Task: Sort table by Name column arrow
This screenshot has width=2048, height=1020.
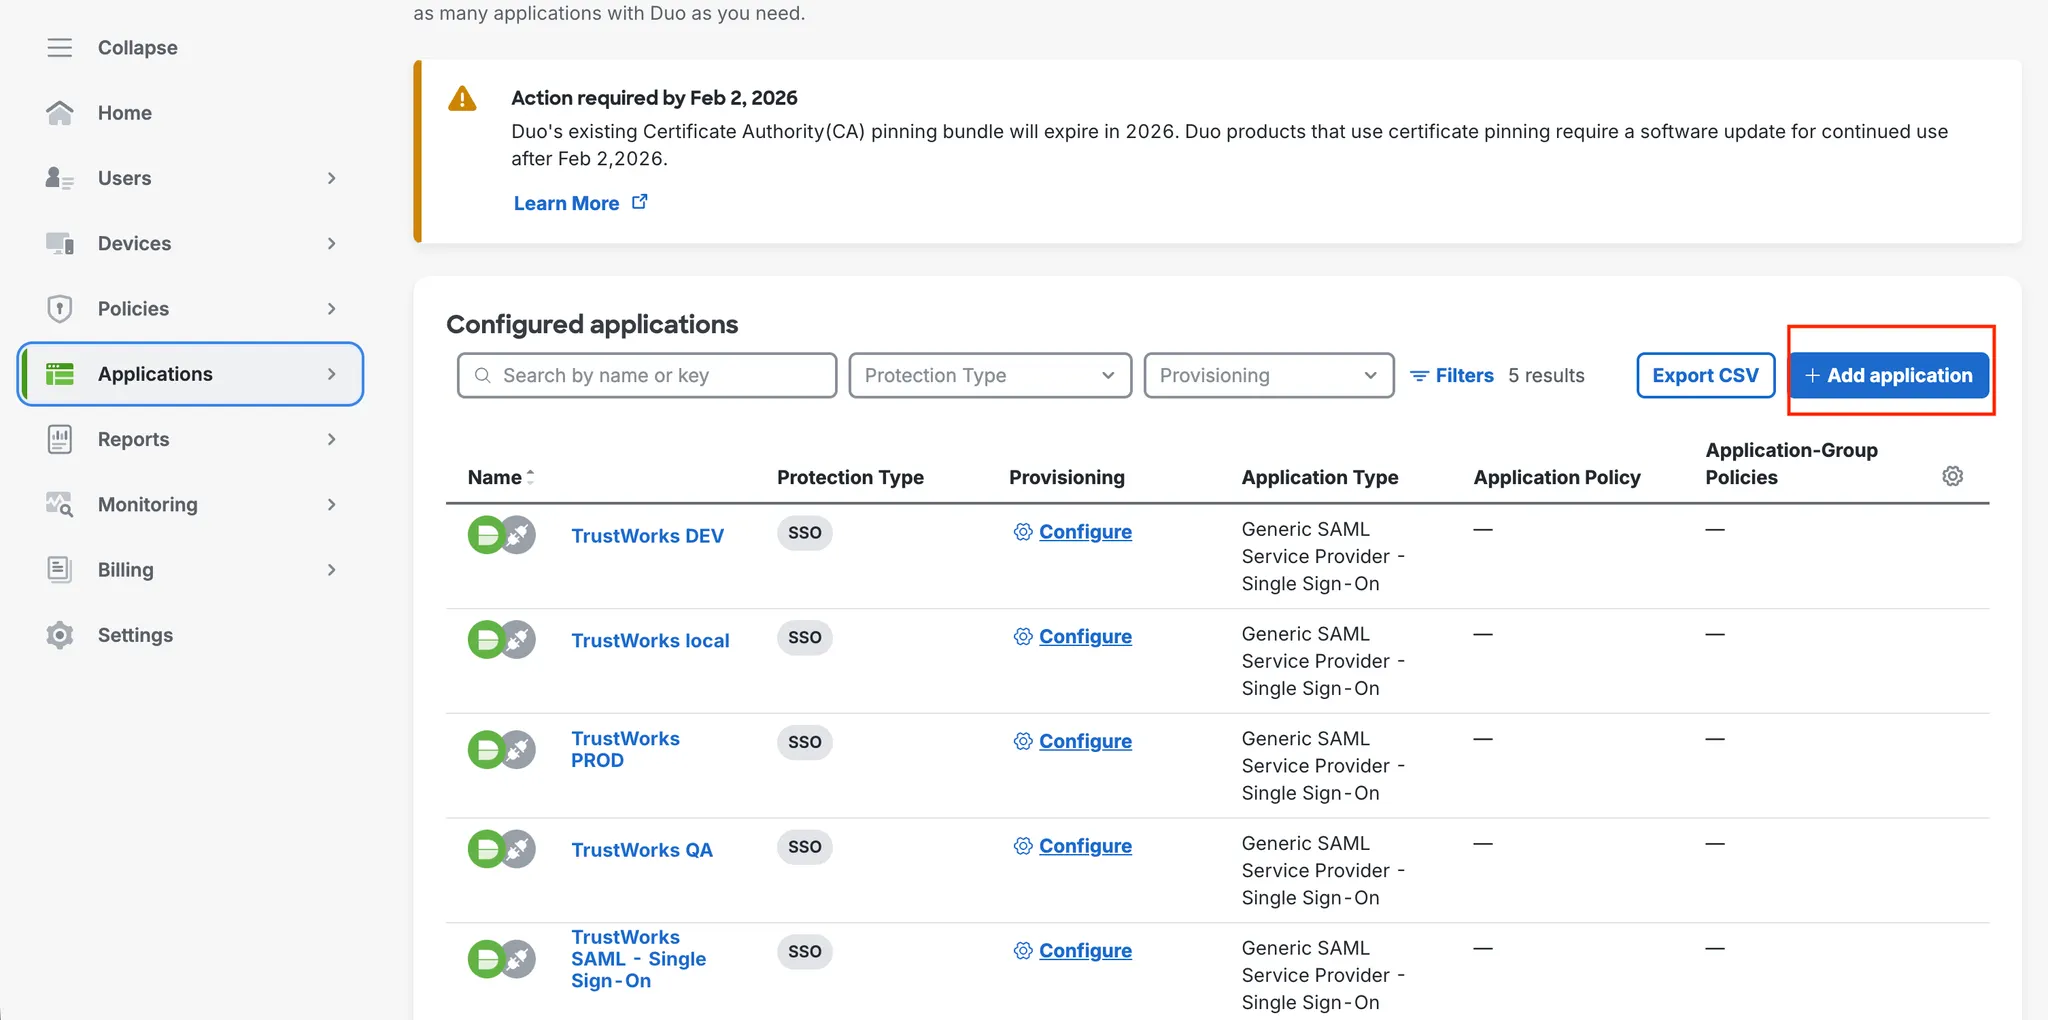Action: click(530, 477)
